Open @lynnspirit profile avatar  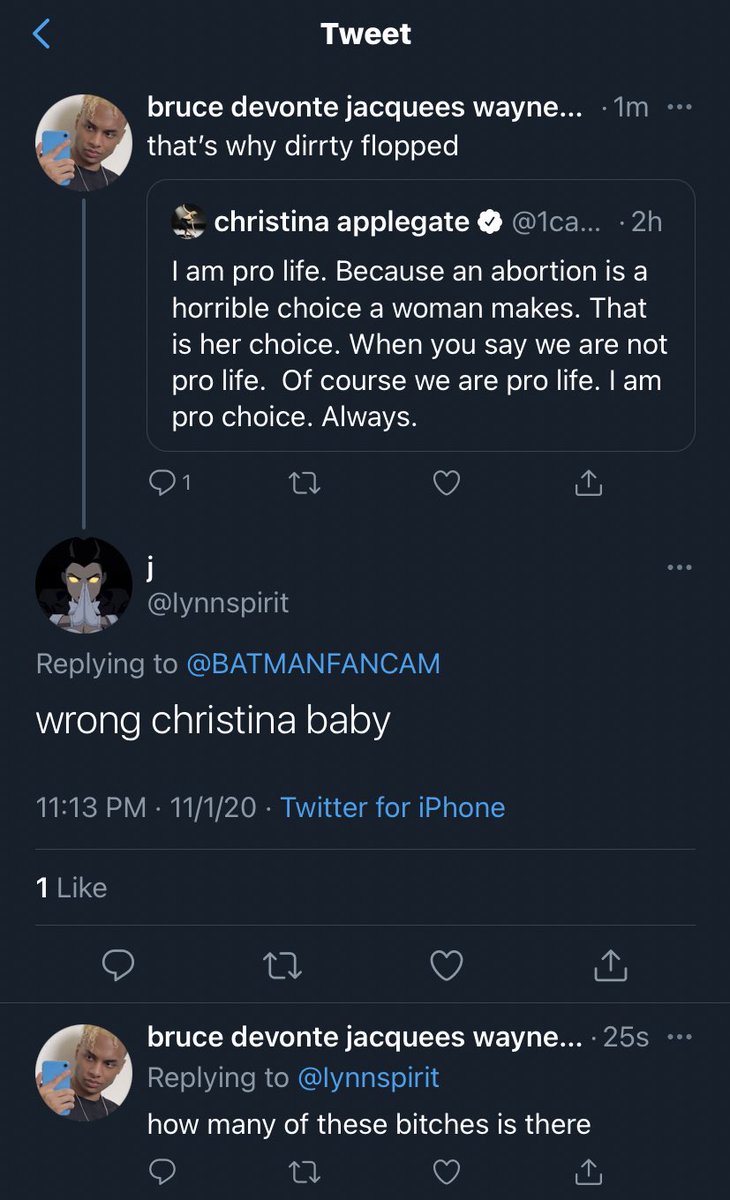84,585
